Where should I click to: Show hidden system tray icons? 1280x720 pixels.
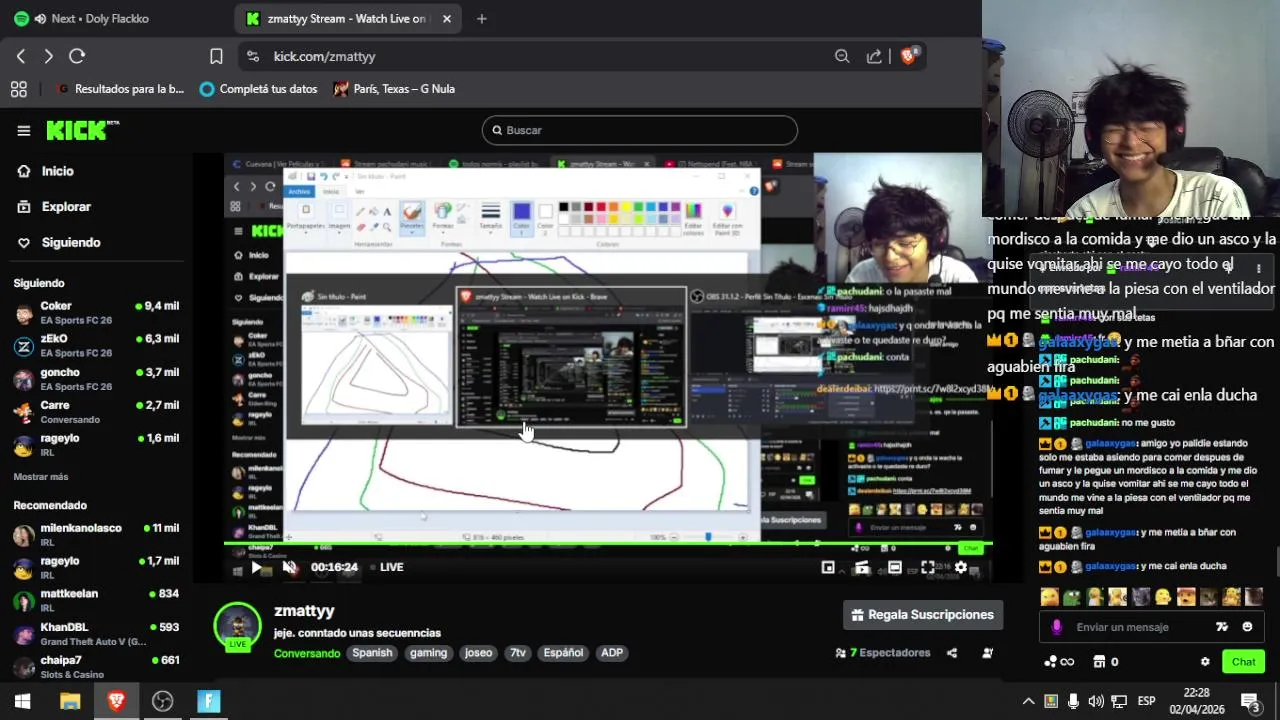1028,701
